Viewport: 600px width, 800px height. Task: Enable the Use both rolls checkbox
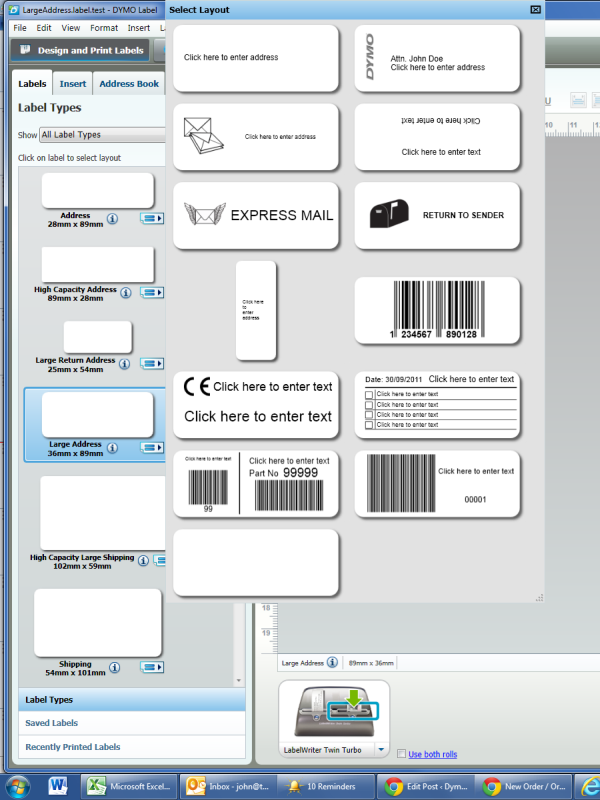click(x=402, y=754)
